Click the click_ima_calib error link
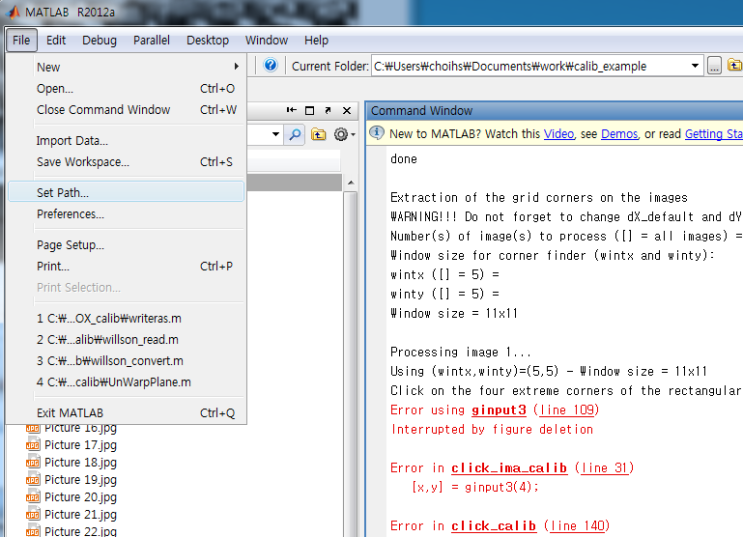The image size is (743, 537). (508, 468)
